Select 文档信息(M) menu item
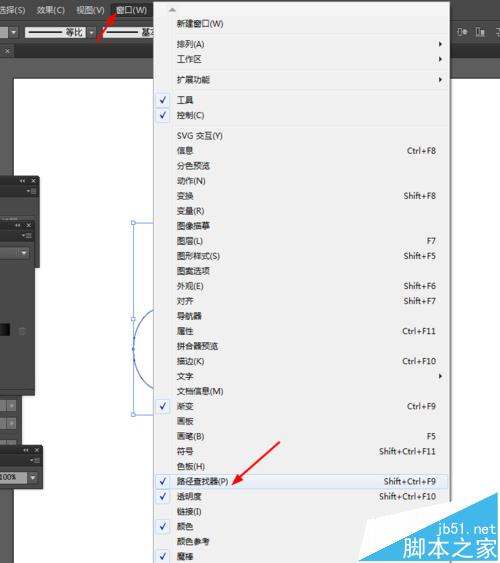The height and width of the screenshot is (563, 500). pos(302,391)
